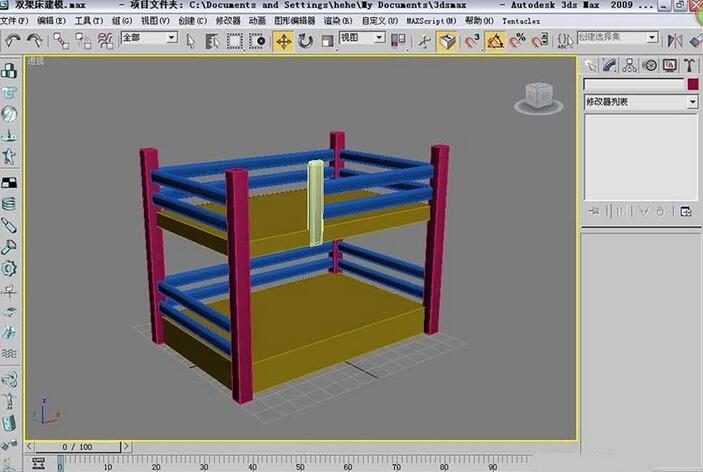
Task: Pick the Select Object arrow tool
Action: [x=191, y=41]
